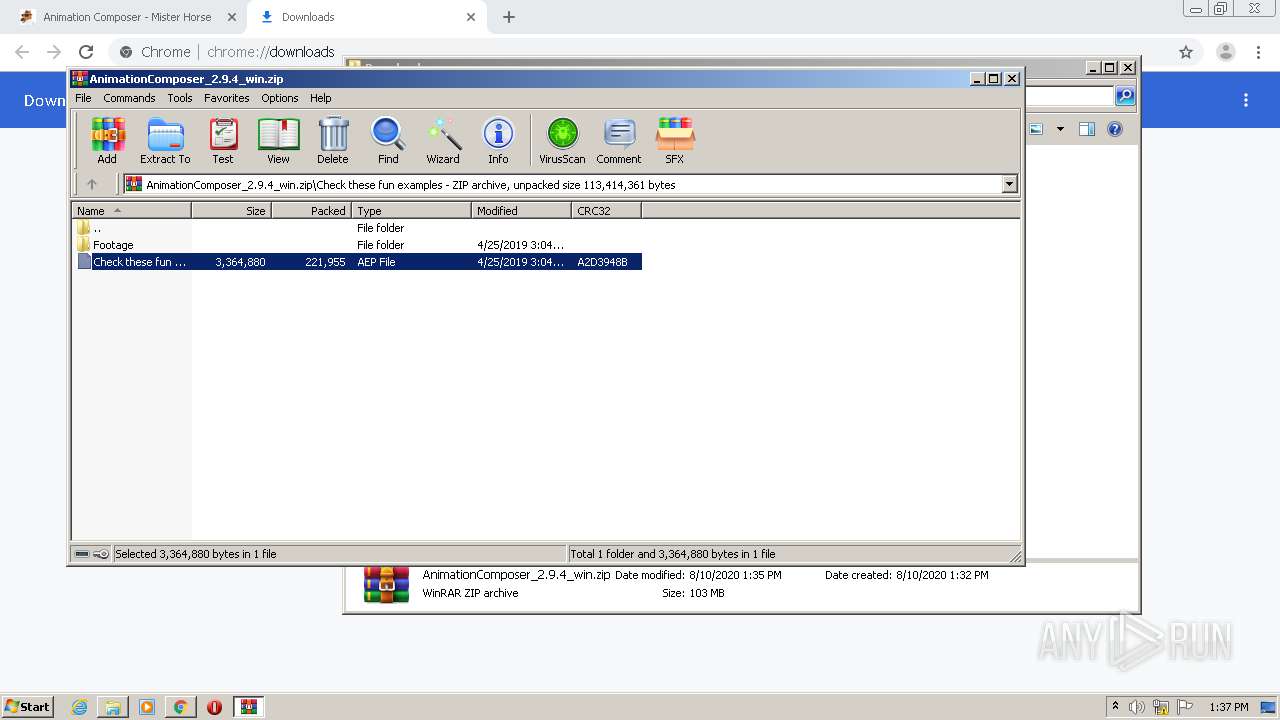Sort by the Packed column header
Viewport: 1280px width, 720px height.
point(311,210)
